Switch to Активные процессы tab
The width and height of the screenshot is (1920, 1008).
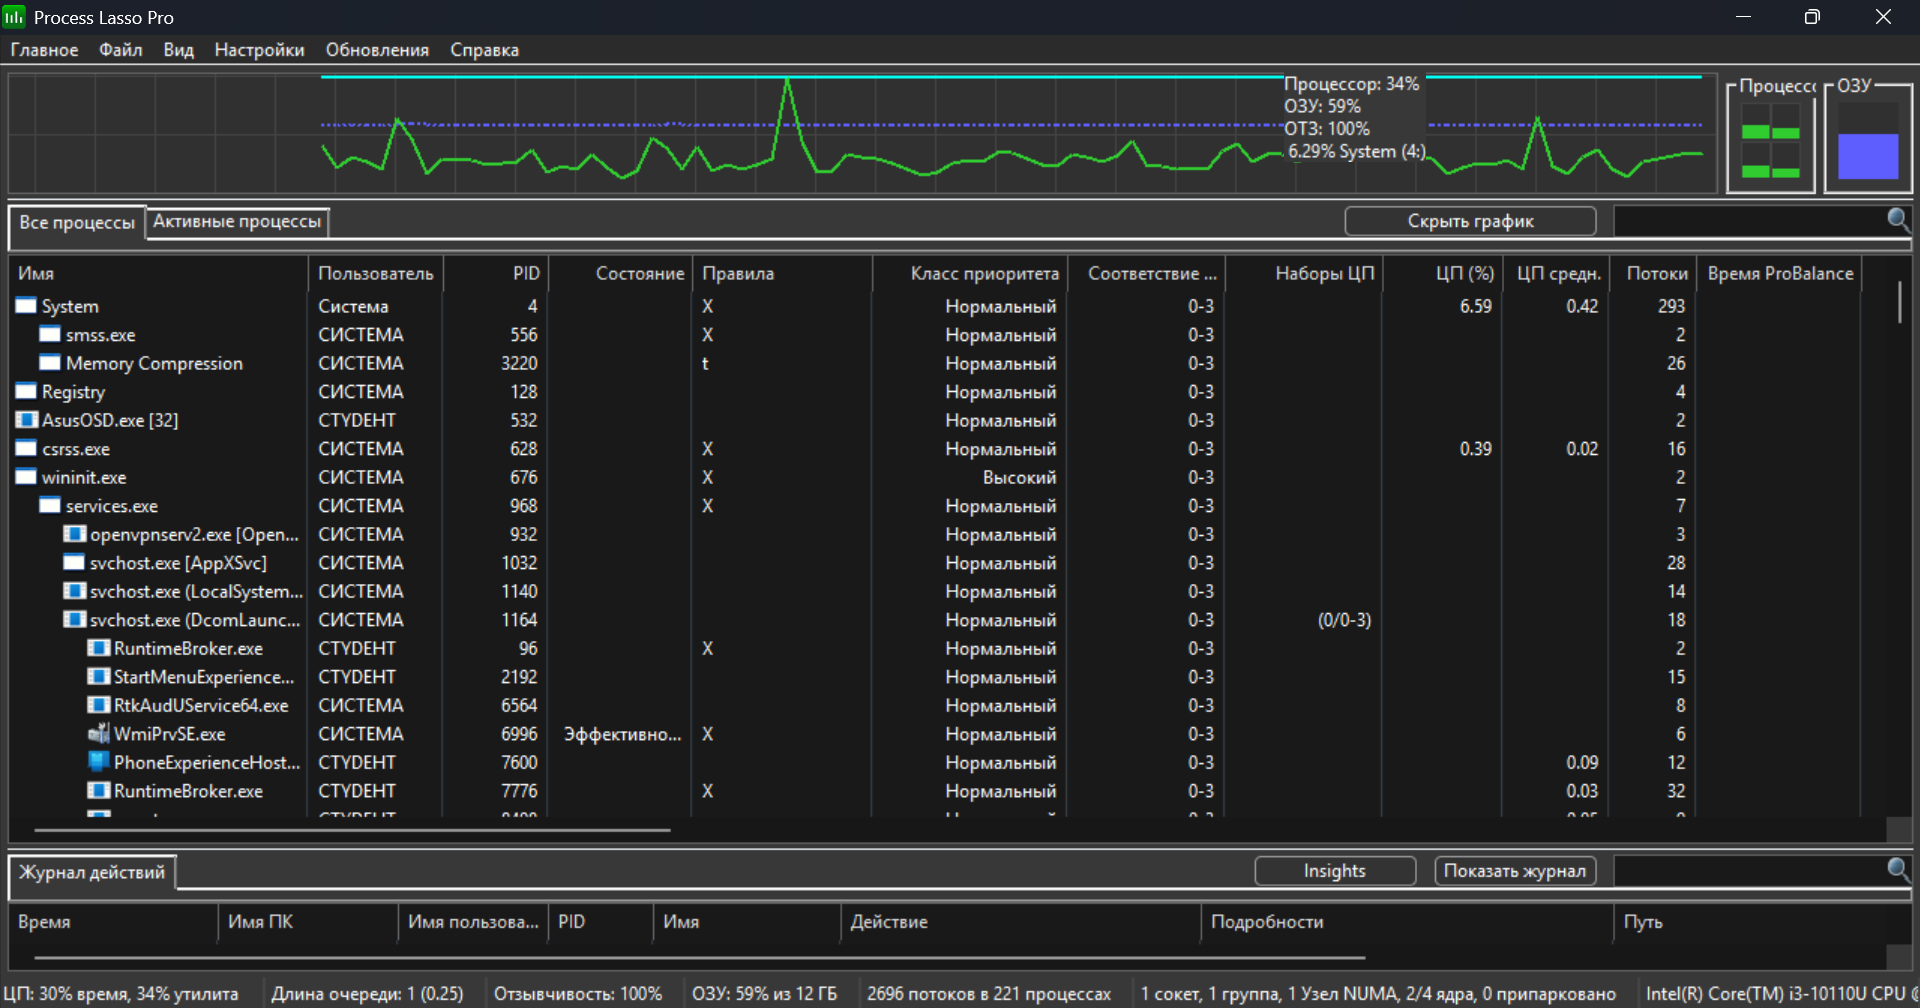coord(237,221)
